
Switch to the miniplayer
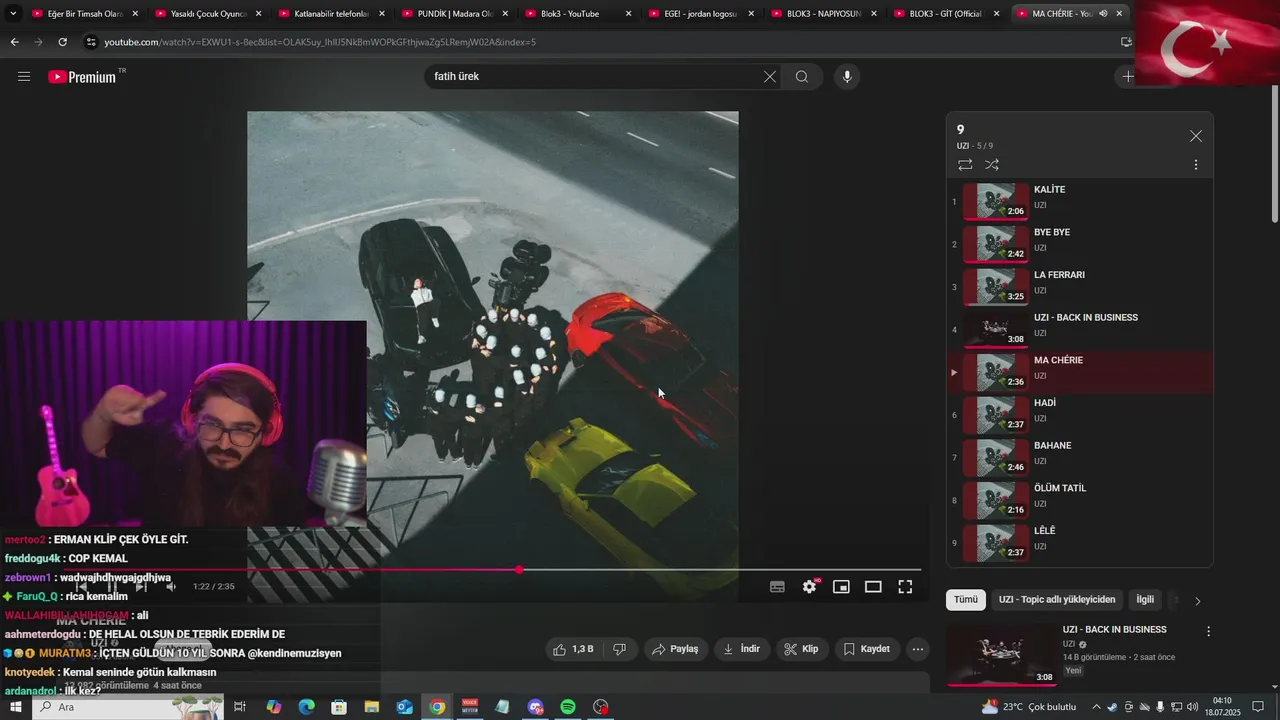point(841,587)
